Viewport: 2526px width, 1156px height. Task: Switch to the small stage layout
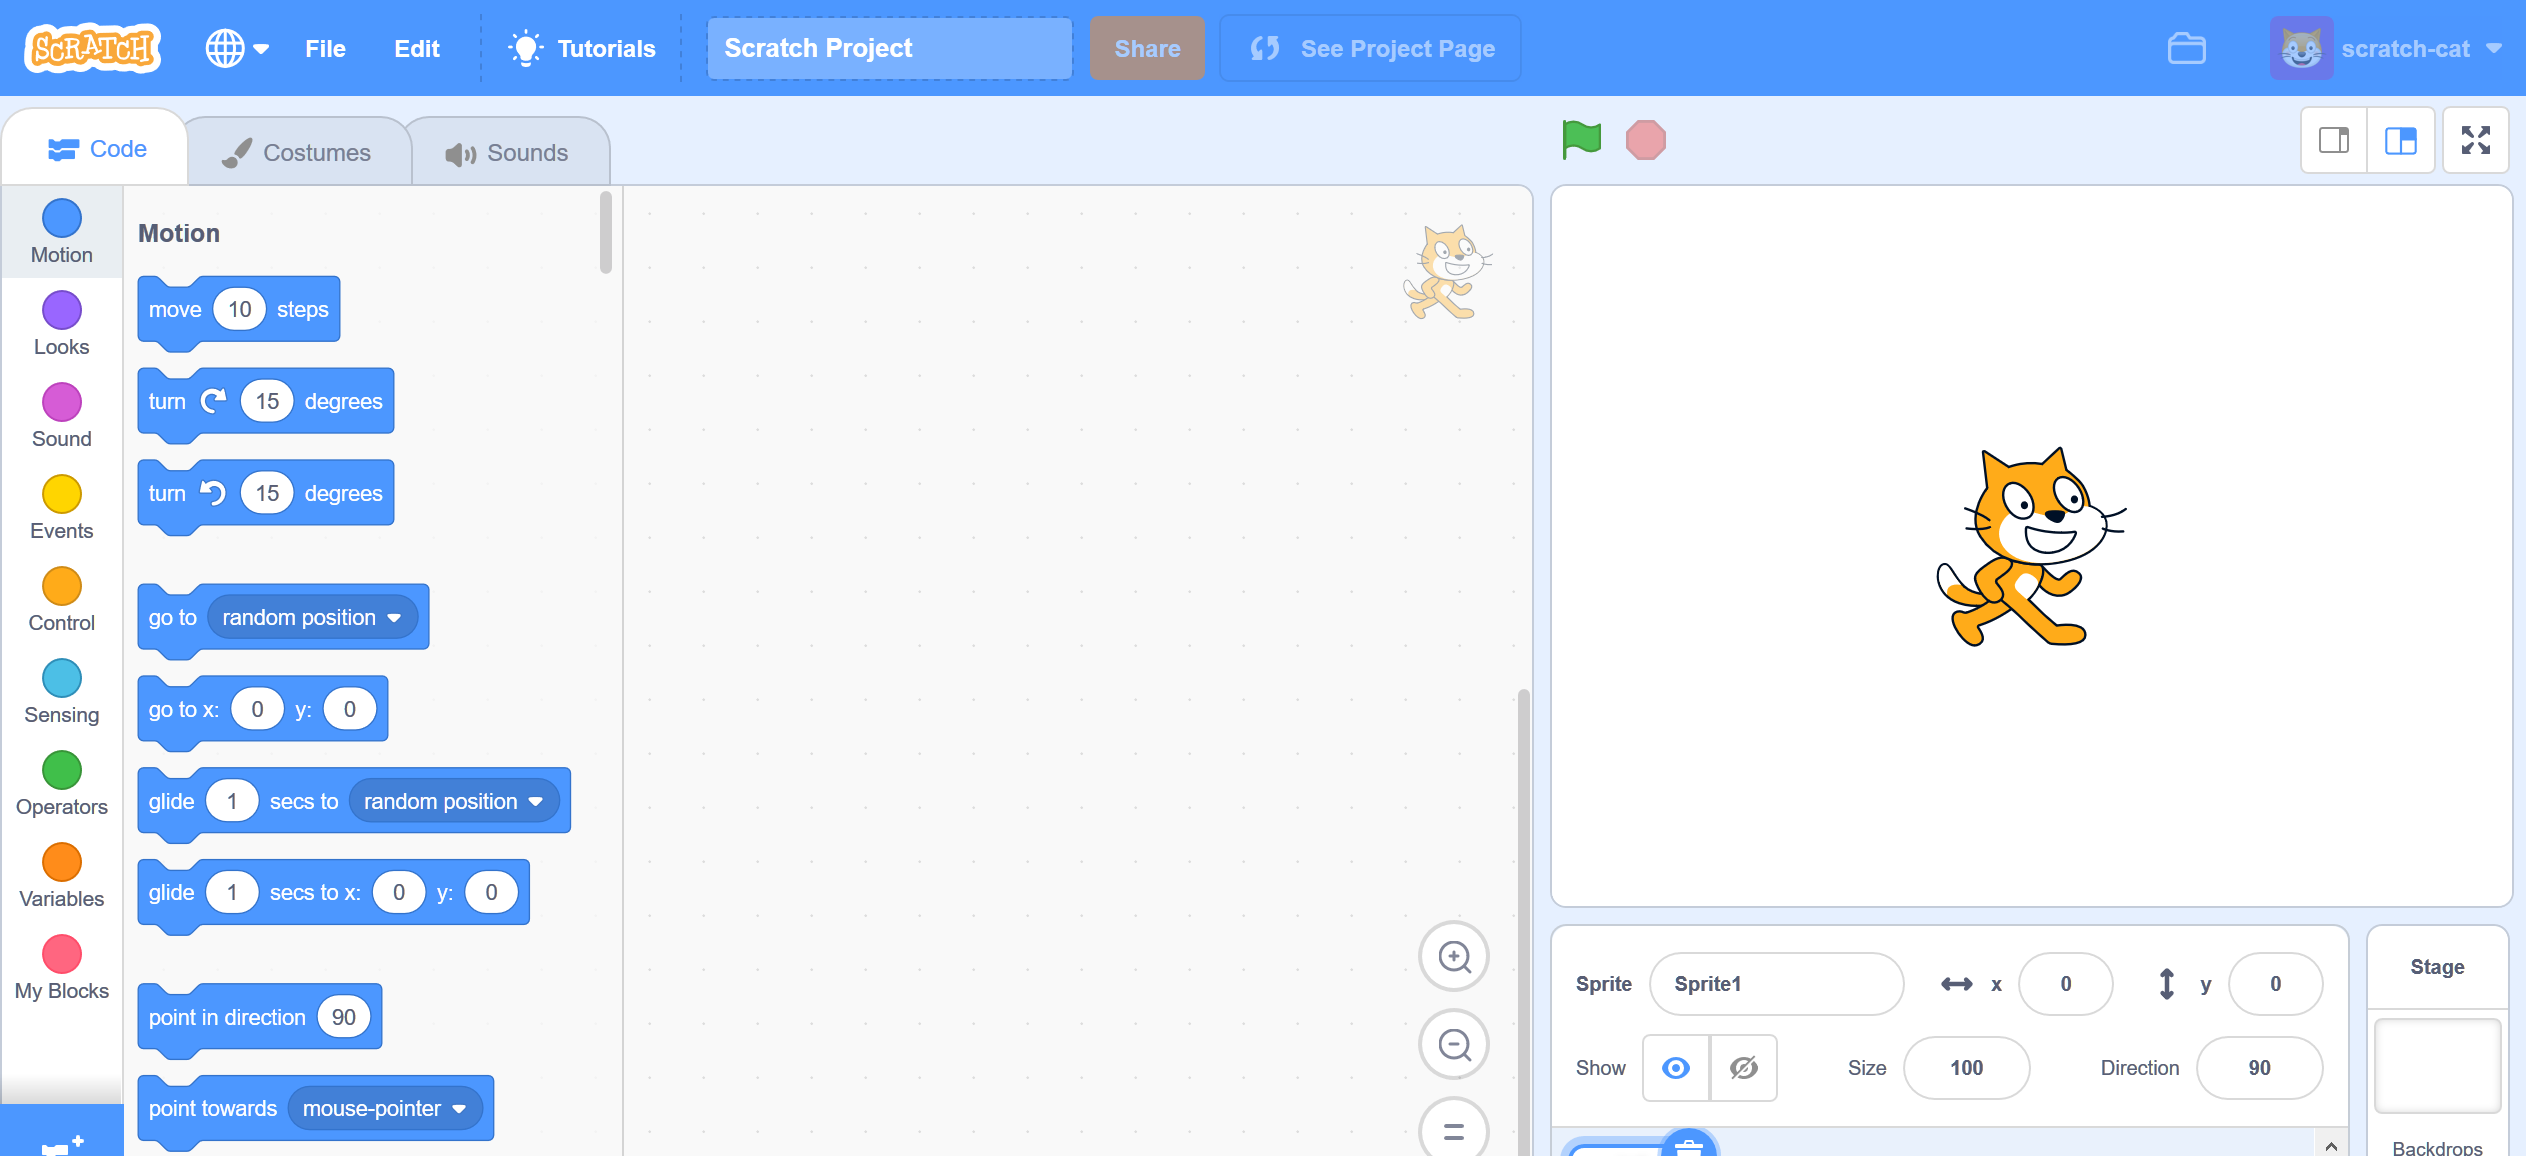[2334, 140]
